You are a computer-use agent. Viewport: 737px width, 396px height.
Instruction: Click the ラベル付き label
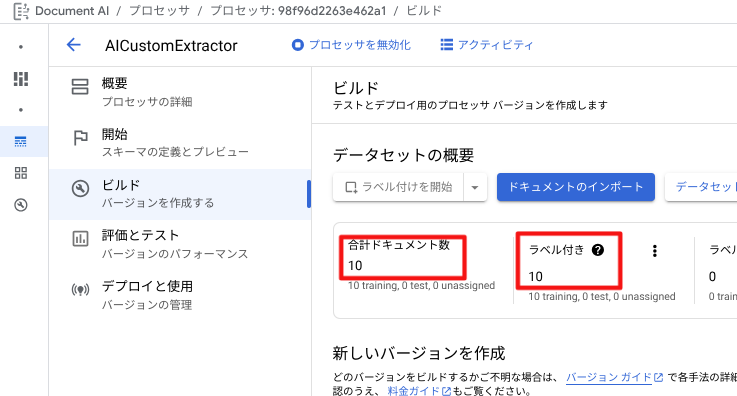click(x=557, y=250)
